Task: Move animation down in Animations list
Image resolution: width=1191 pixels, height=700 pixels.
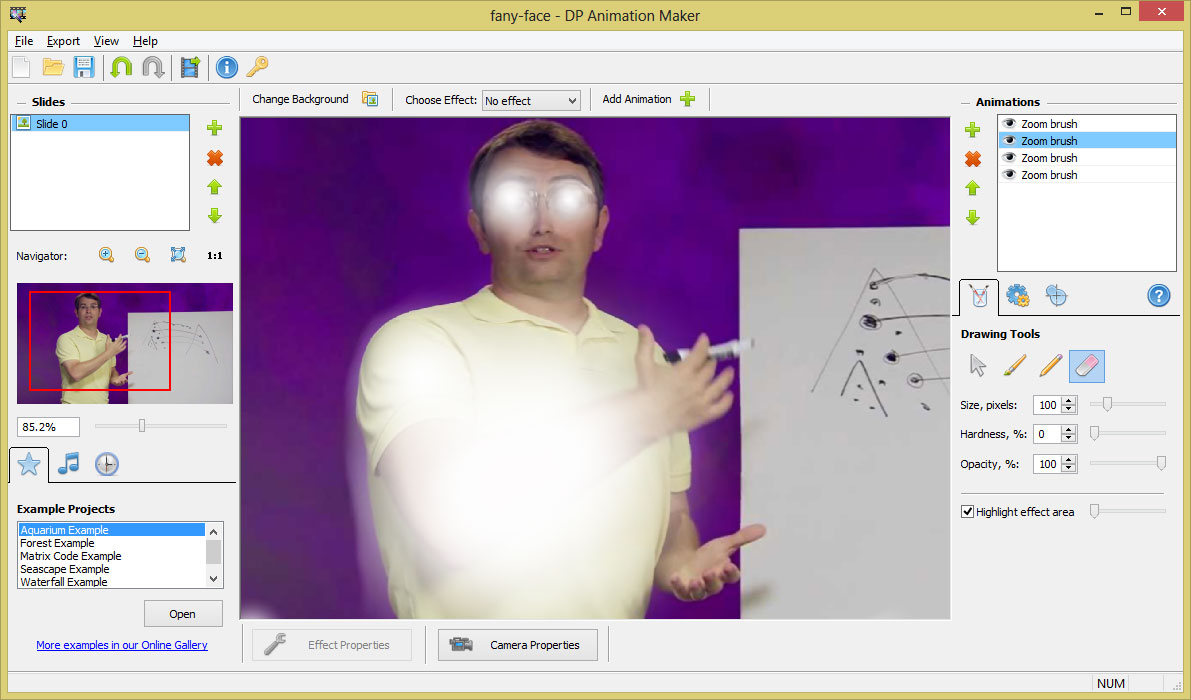Action: point(972,218)
